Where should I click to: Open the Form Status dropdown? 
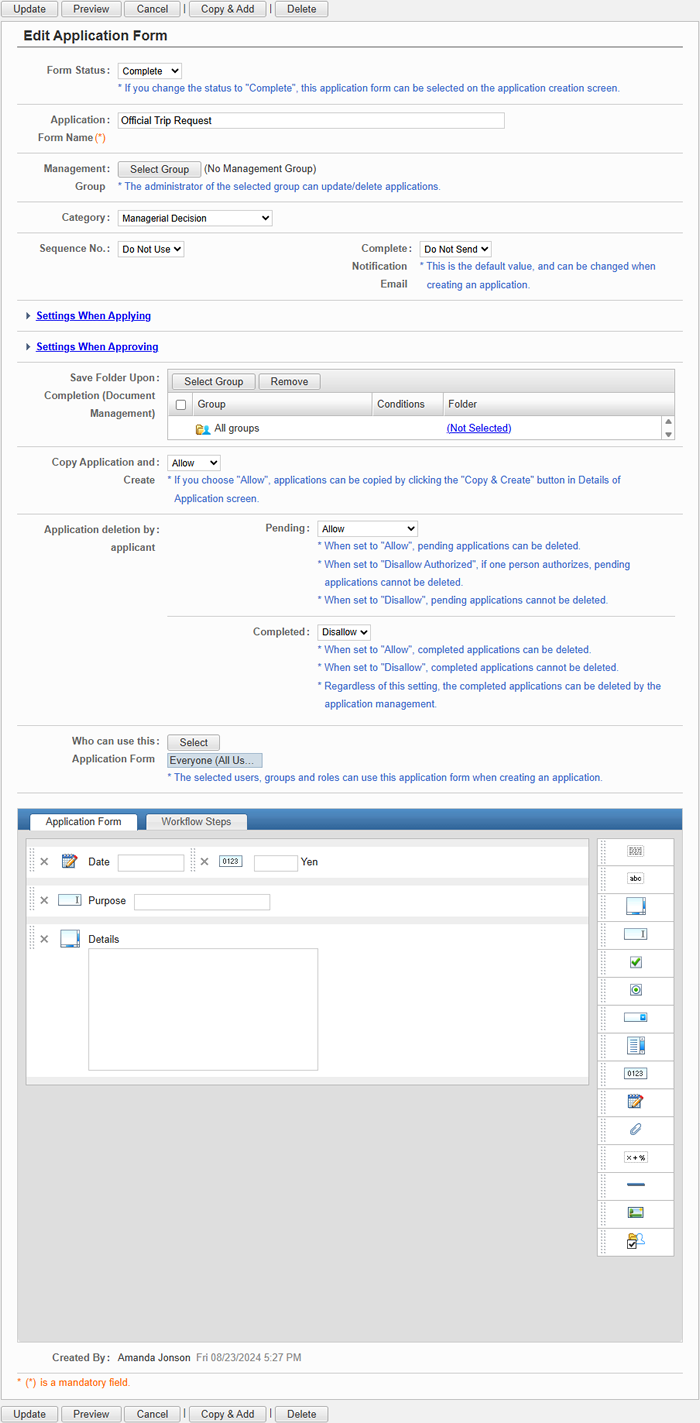150,71
